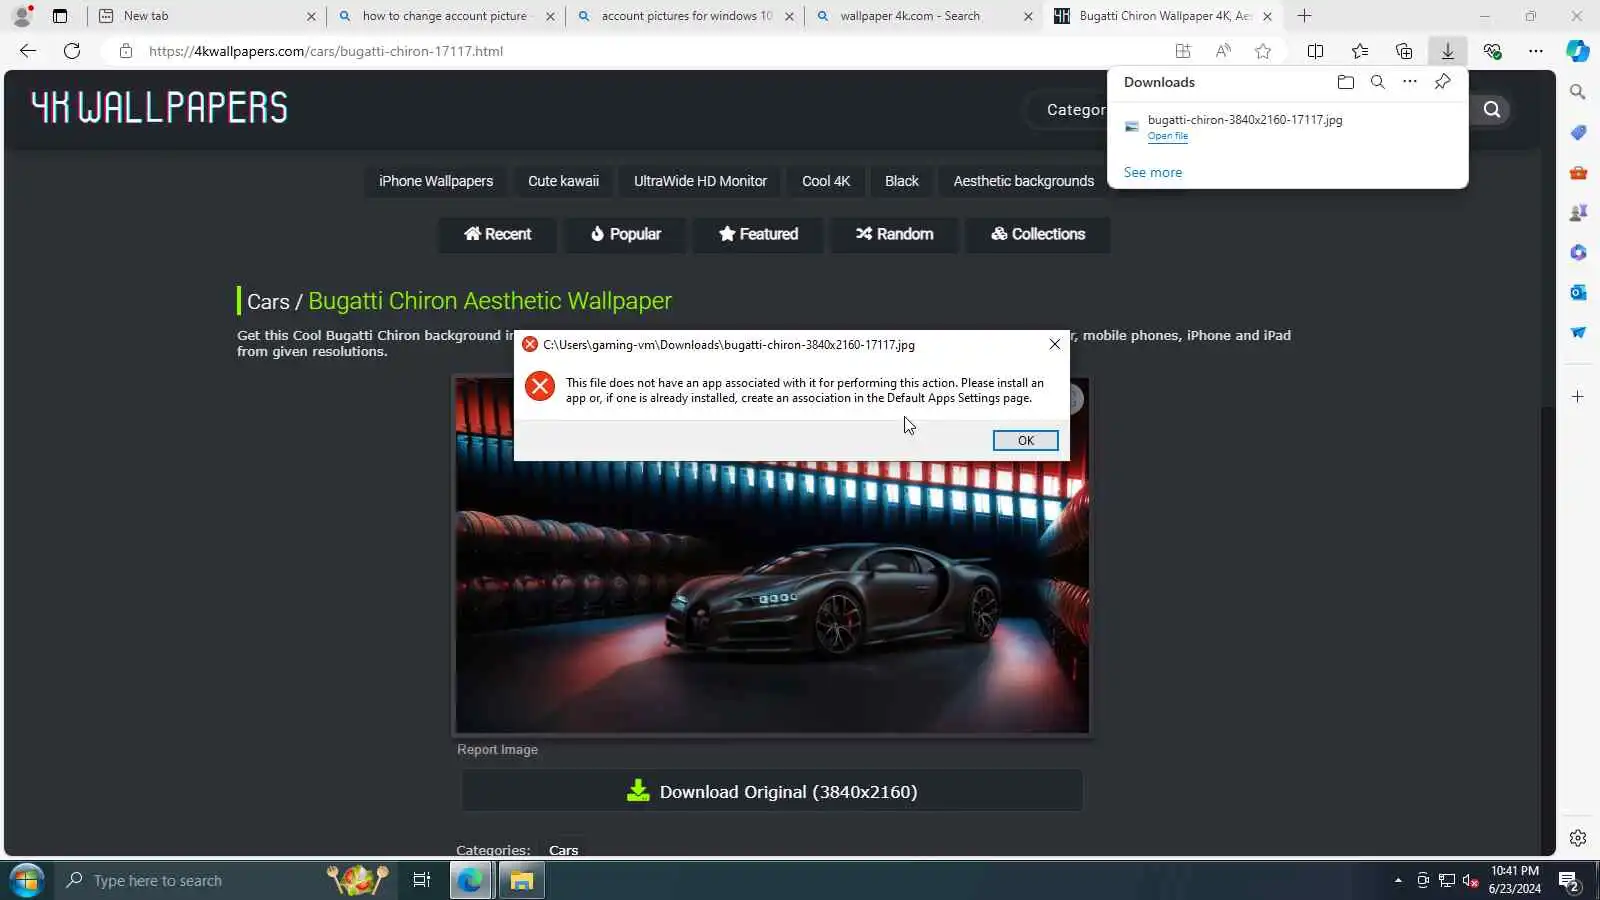Screen dimensions: 1600x900
Task: View site information lock icon
Action: 126,51
